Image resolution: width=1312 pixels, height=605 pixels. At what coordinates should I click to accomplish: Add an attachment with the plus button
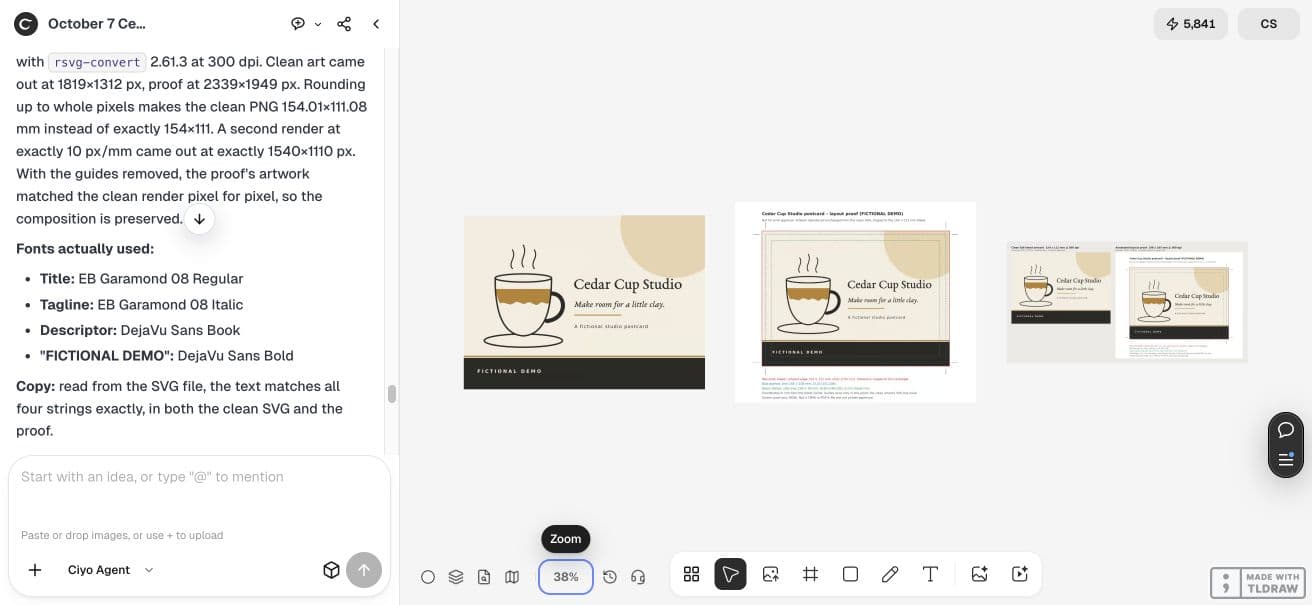click(x=35, y=570)
